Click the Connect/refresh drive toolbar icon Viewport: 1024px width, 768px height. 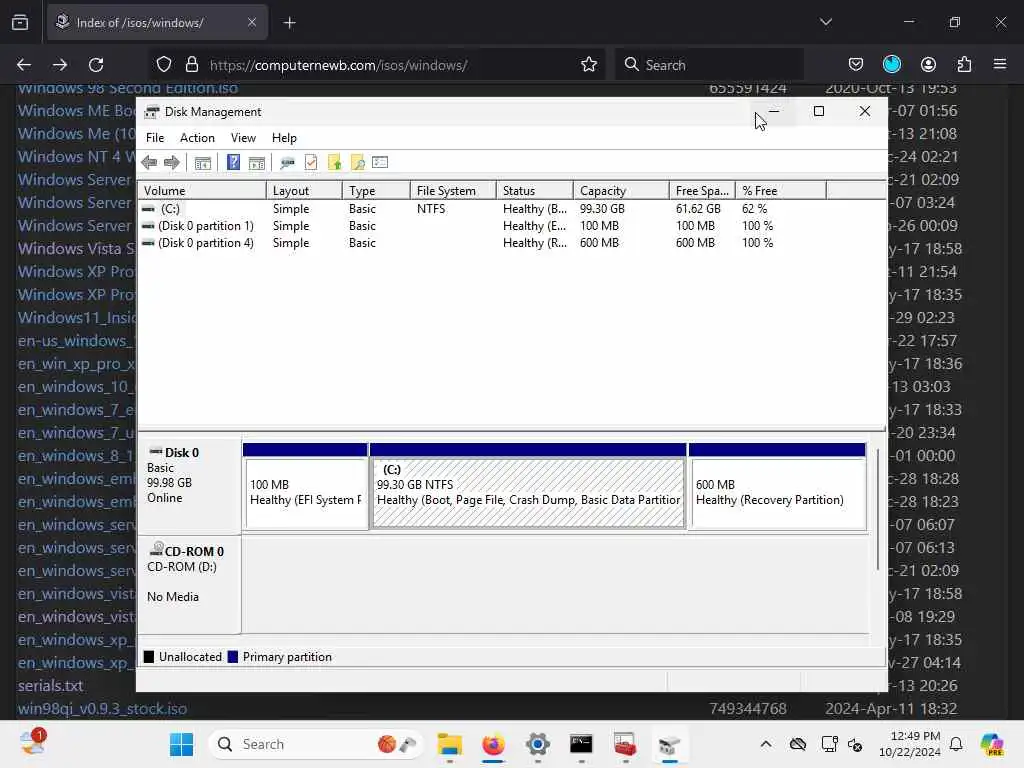pos(287,163)
